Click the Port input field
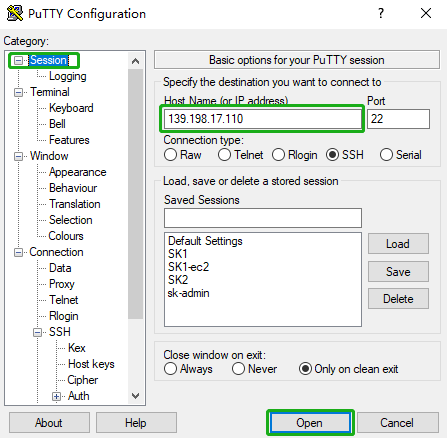The height and width of the screenshot is (438, 447). pyautogui.click(x=398, y=119)
